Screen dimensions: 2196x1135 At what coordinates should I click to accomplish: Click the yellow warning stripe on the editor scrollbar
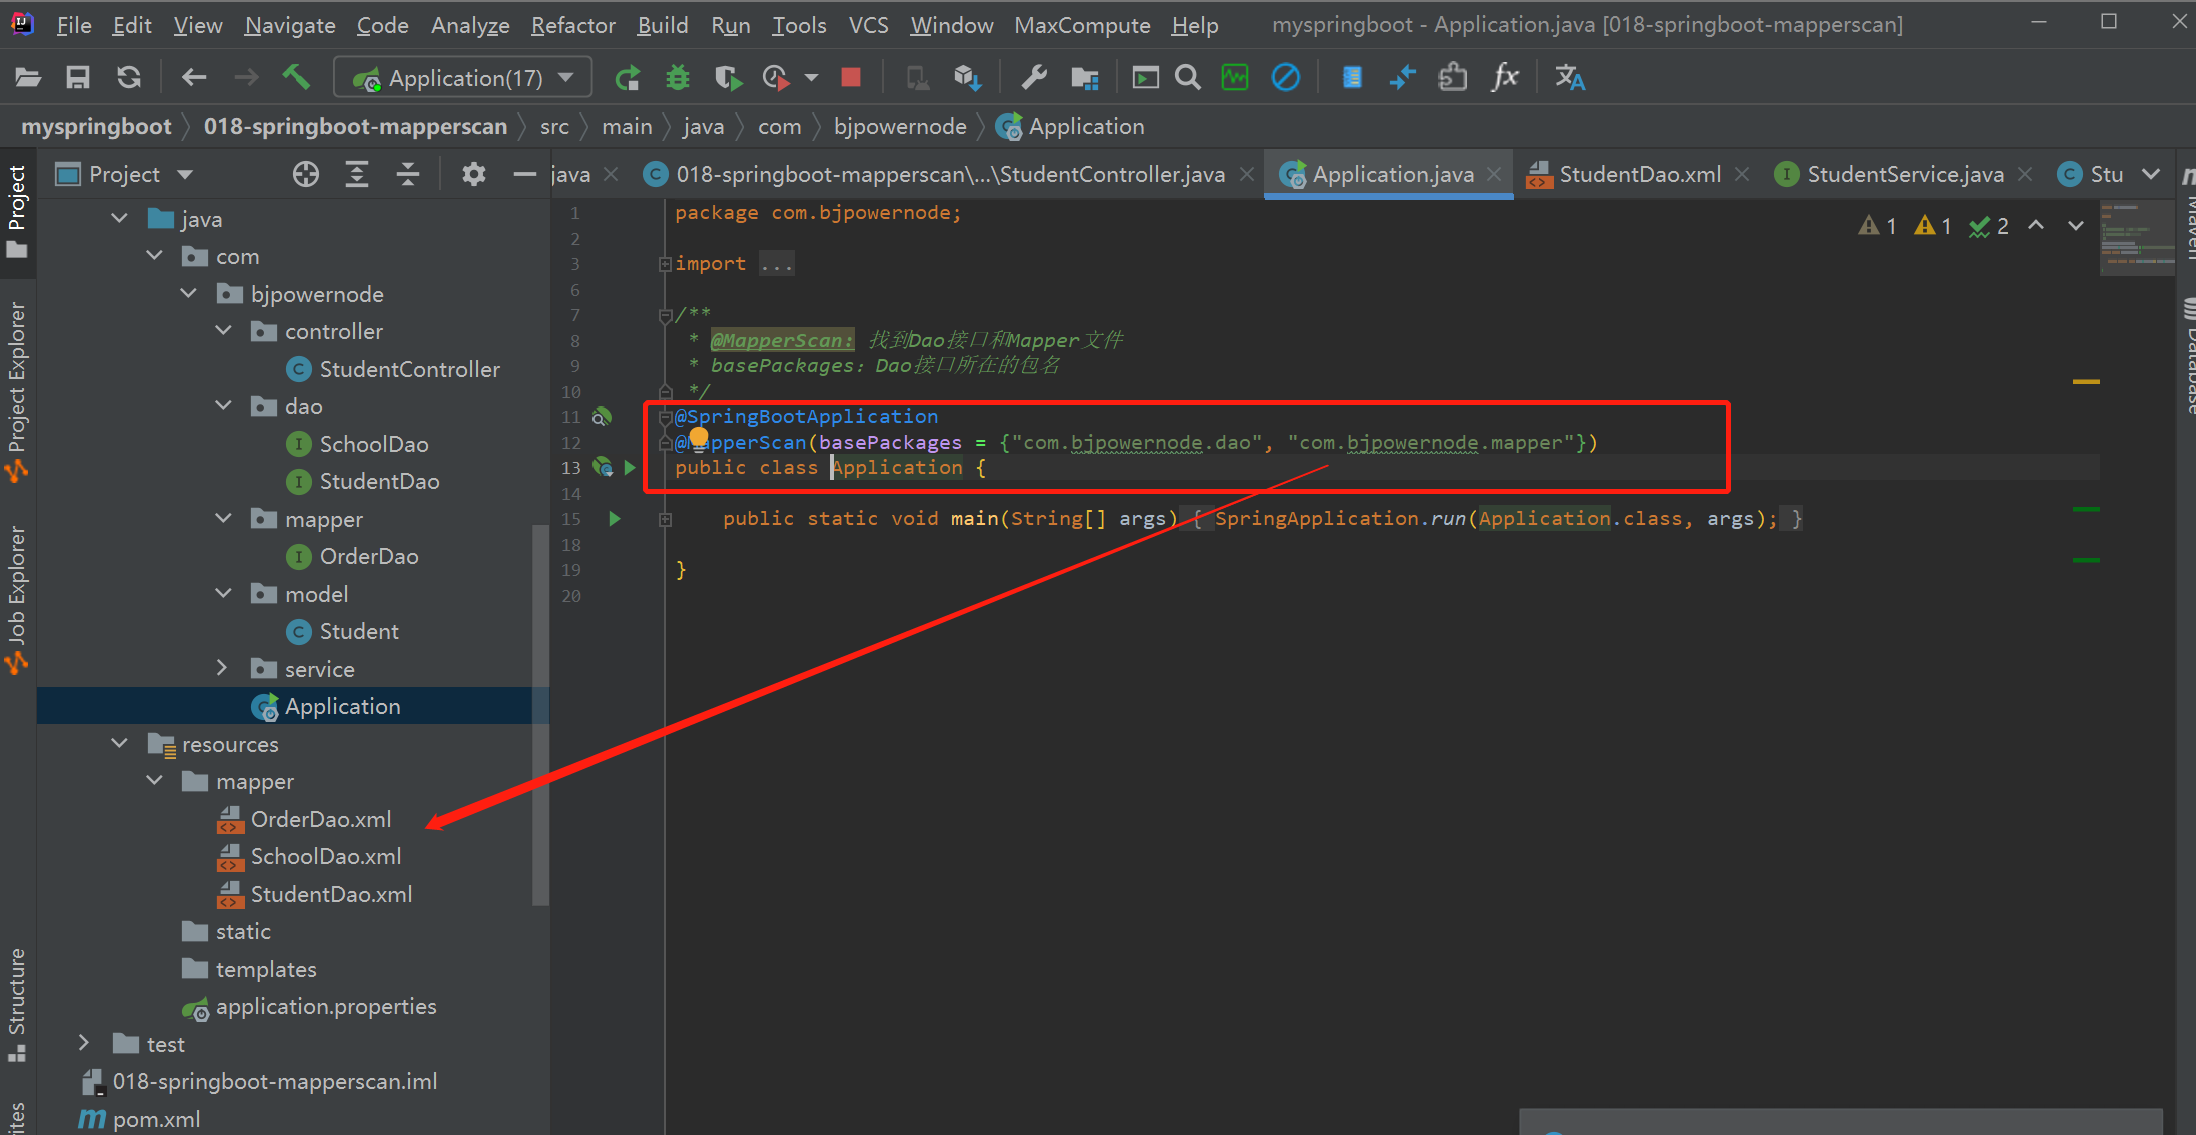(x=2086, y=382)
